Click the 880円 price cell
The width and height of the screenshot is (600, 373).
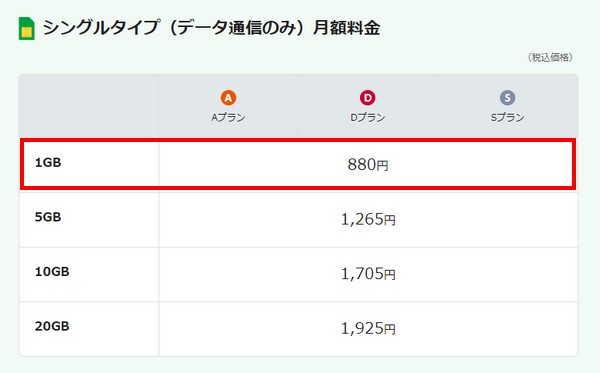[368, 165]
